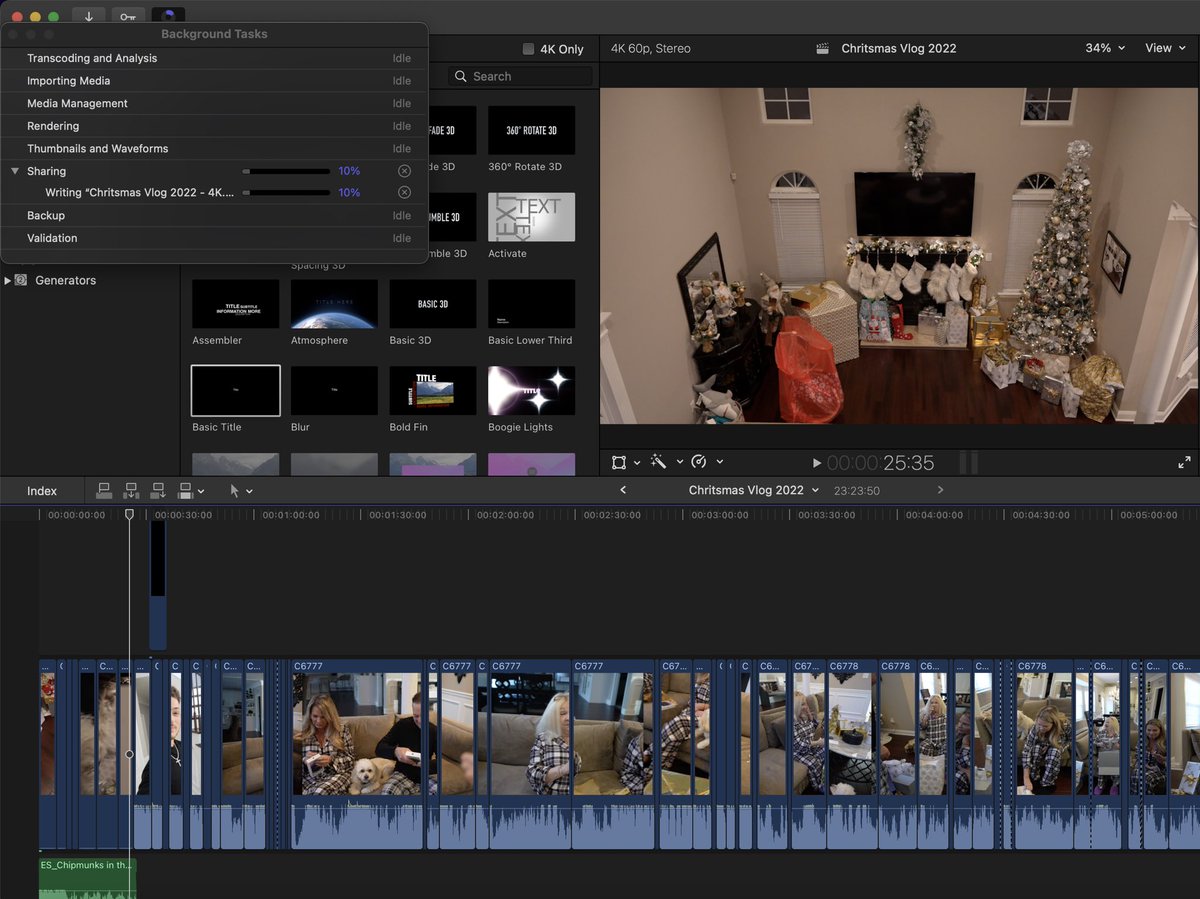Image resolution: width=1200 pixels, height=899 pixels.
Task: Select the Transcoding and Analysis row
Action: pos(214,58)
